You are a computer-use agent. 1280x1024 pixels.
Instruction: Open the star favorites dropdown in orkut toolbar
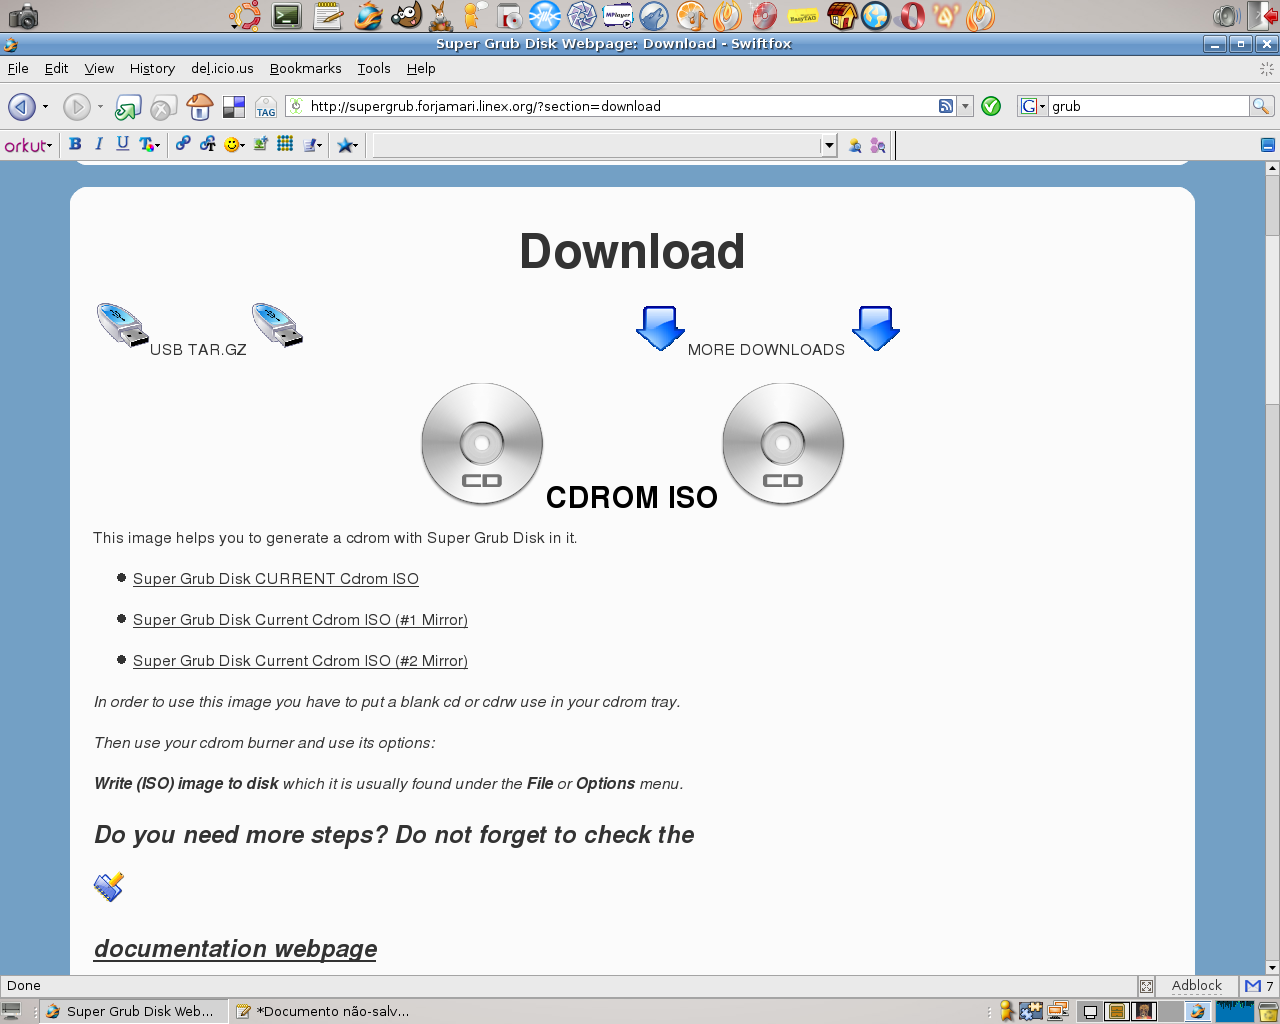[x=347, y=145]
